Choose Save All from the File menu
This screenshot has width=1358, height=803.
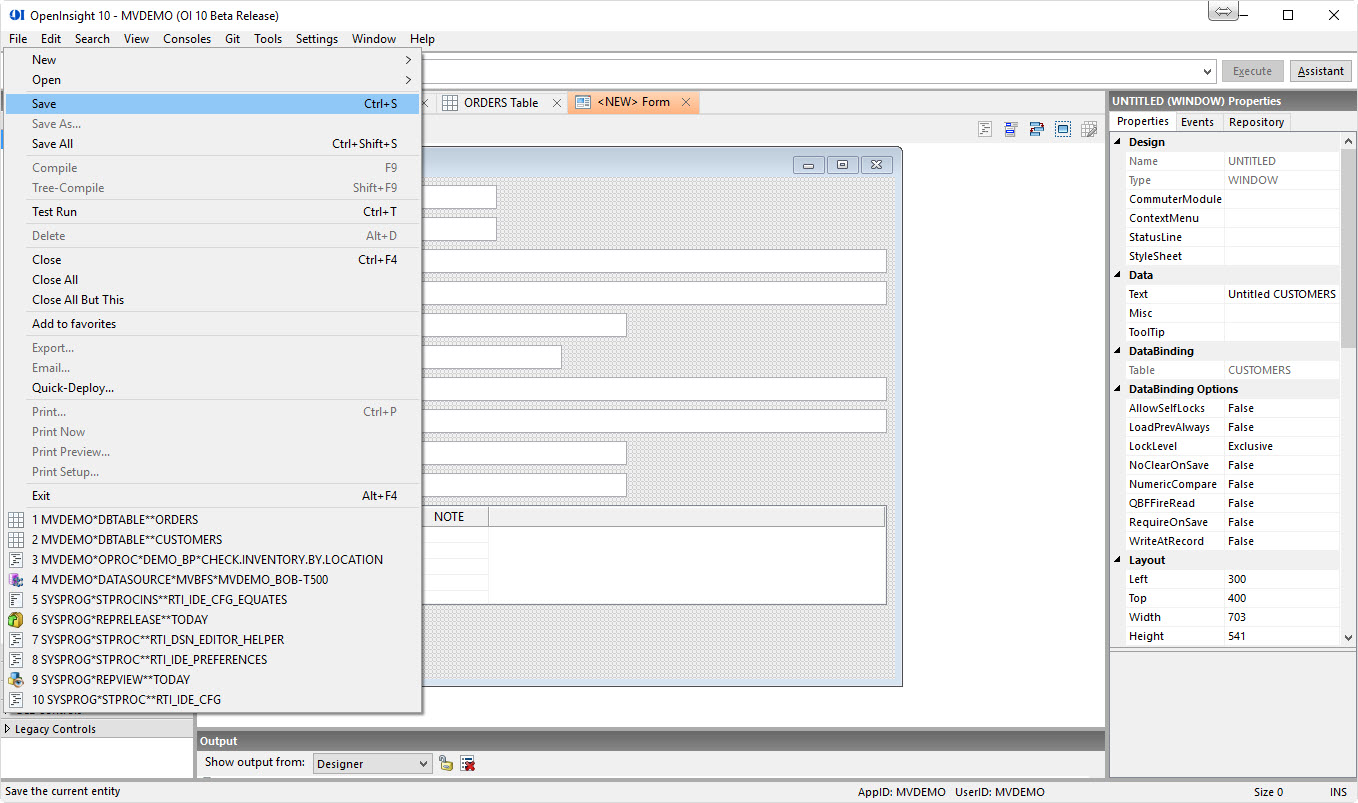click(x=212, y=144)
